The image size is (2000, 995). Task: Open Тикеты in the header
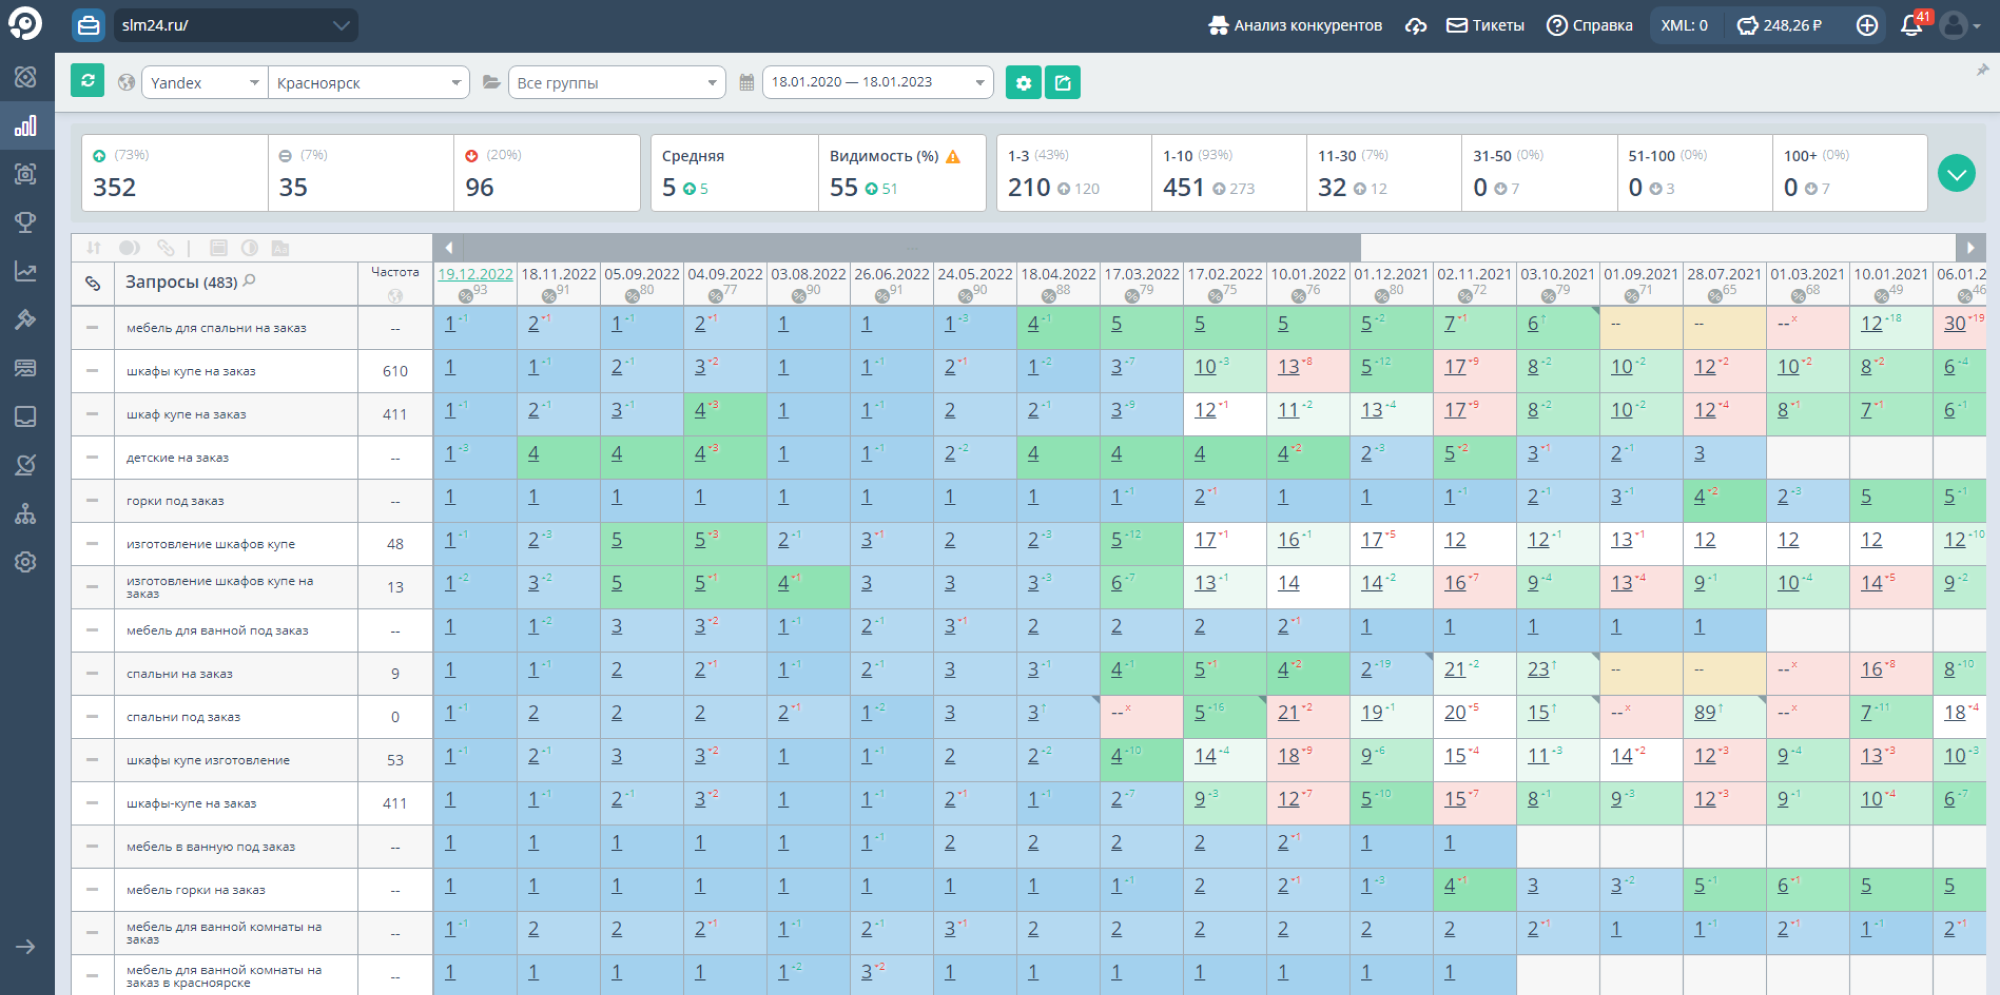(1486, 26)
